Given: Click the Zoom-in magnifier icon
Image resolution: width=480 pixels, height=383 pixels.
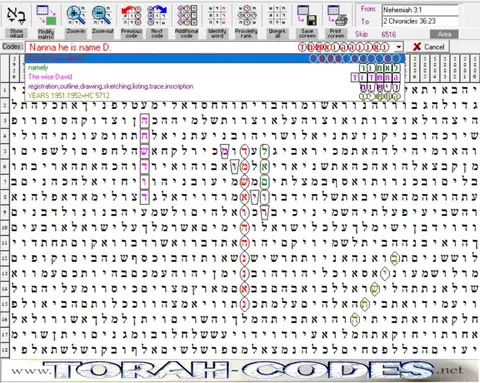Looking at the screenshot, I should pos(76,15).
